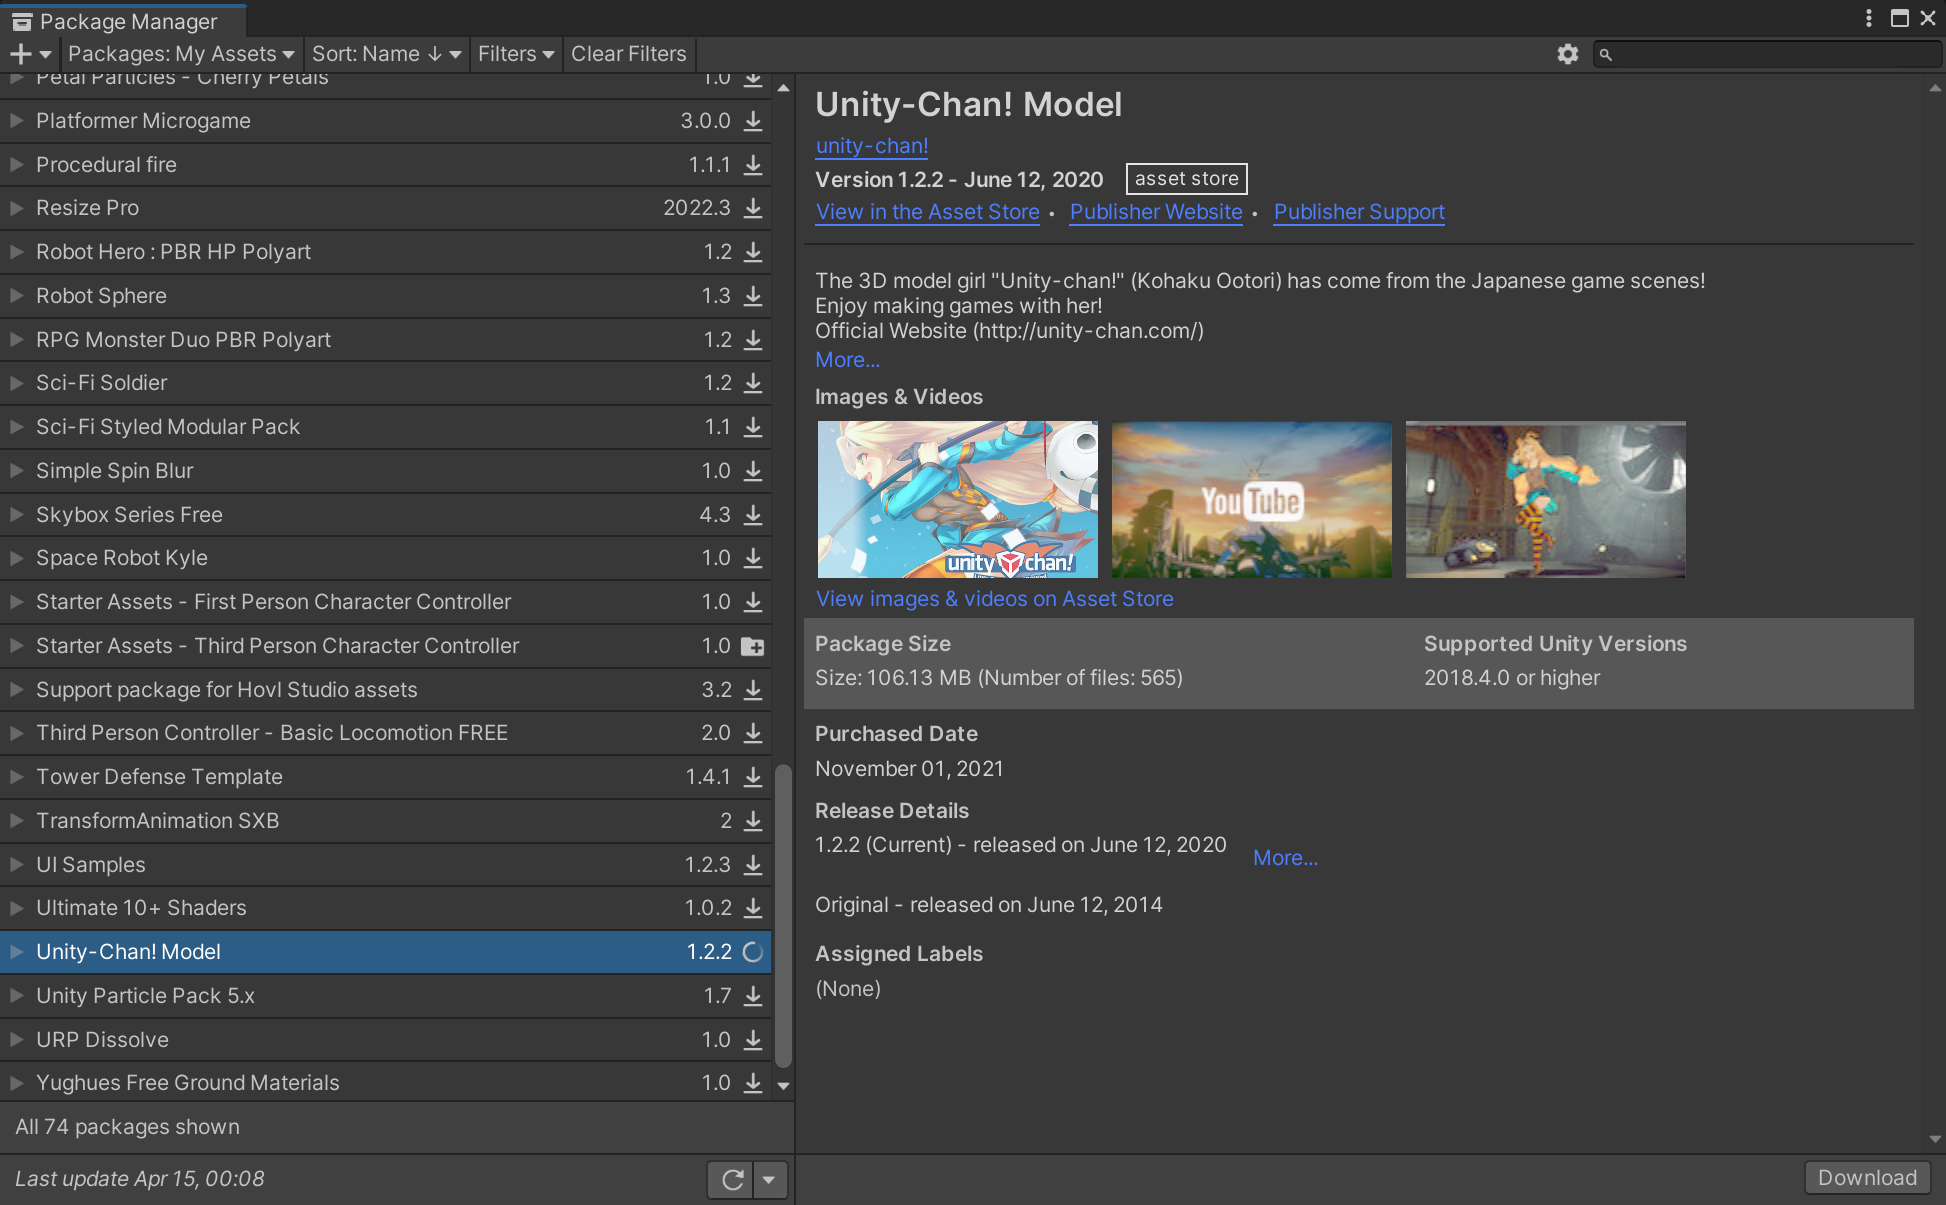This screenshot has width=1946, height=1205.
Task: Open Packages: My Assets dropdown
Action: [x=181, y=54]
